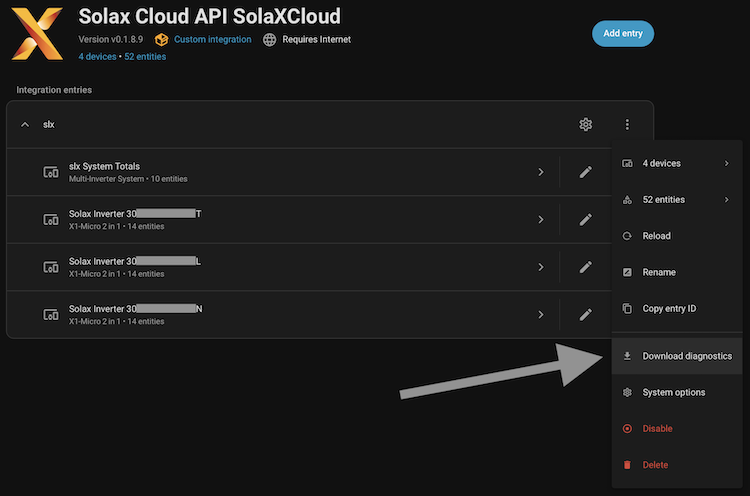Open slx System Totals via its chevron

(541, 172)
